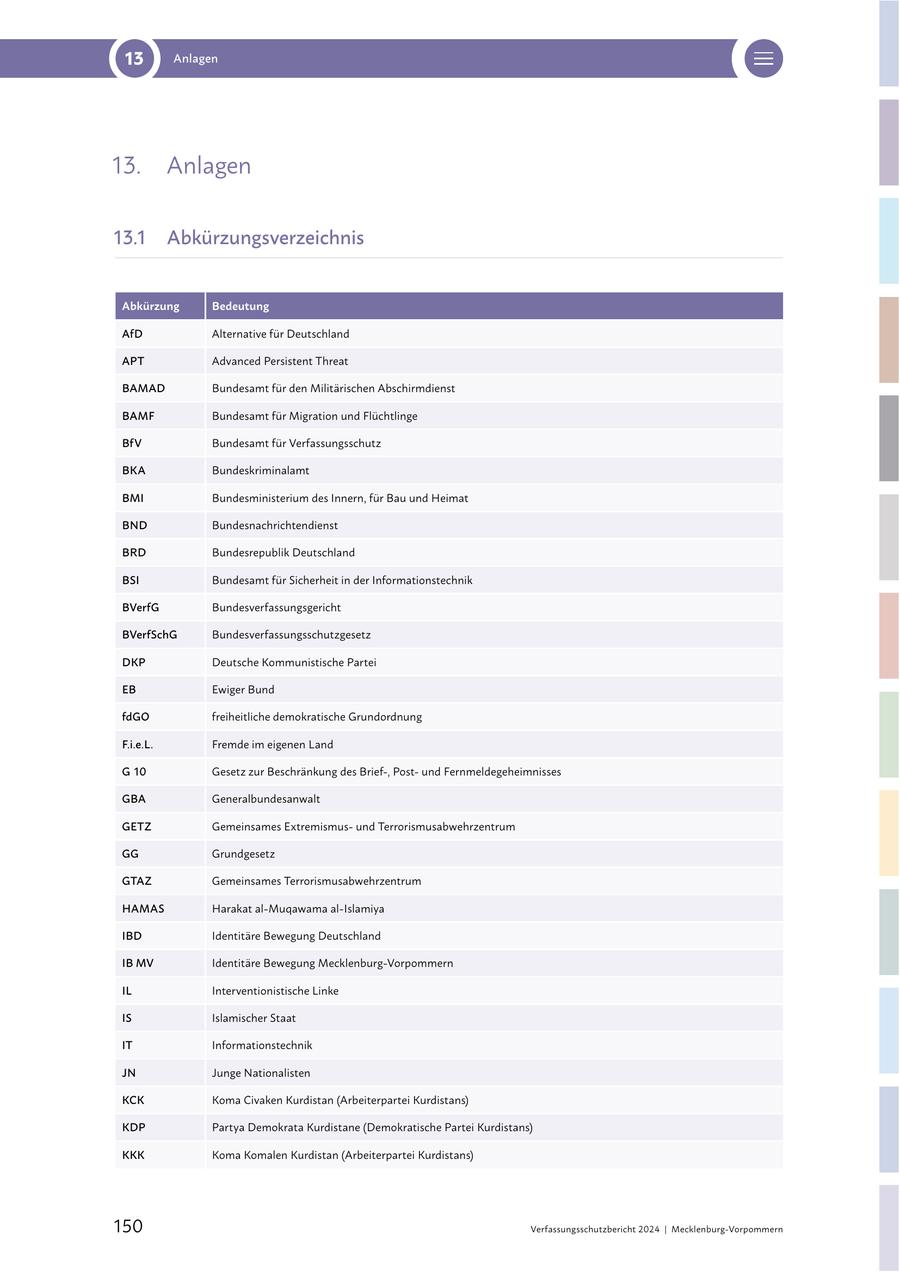The image size is (900, 1272).
Task: Jump to the light green side tab
Action: 888,734
